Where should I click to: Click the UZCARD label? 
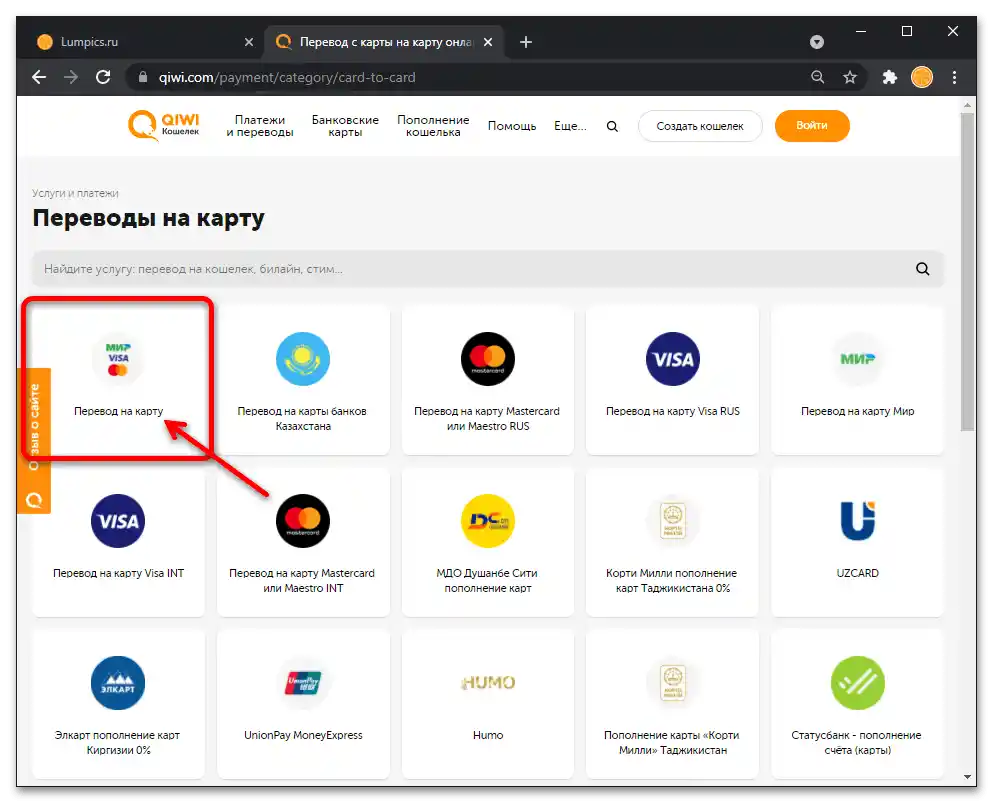coord(857,573)
